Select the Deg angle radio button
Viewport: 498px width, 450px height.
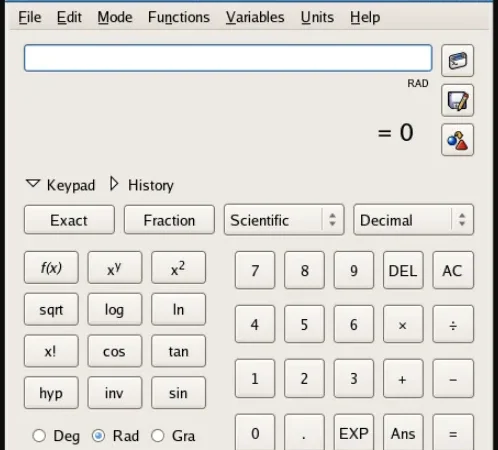(39, 436)
